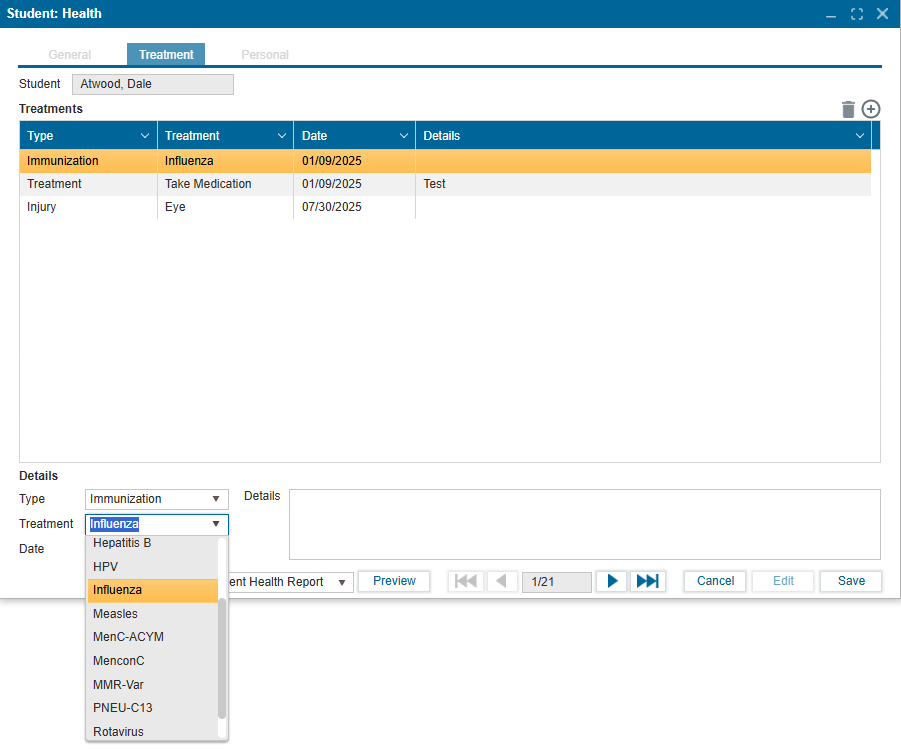
Task: Choose Hepatitis B in the dropdown list
Action: [x=122, y=544]
